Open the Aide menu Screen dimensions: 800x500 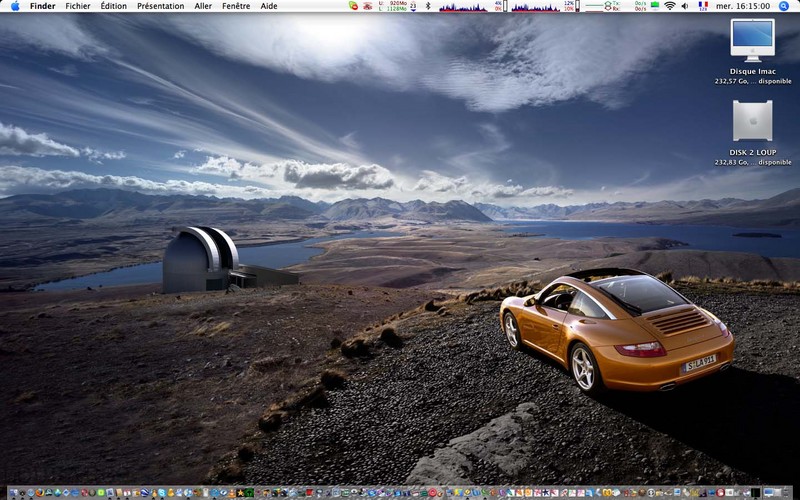[x=268, y=6]
